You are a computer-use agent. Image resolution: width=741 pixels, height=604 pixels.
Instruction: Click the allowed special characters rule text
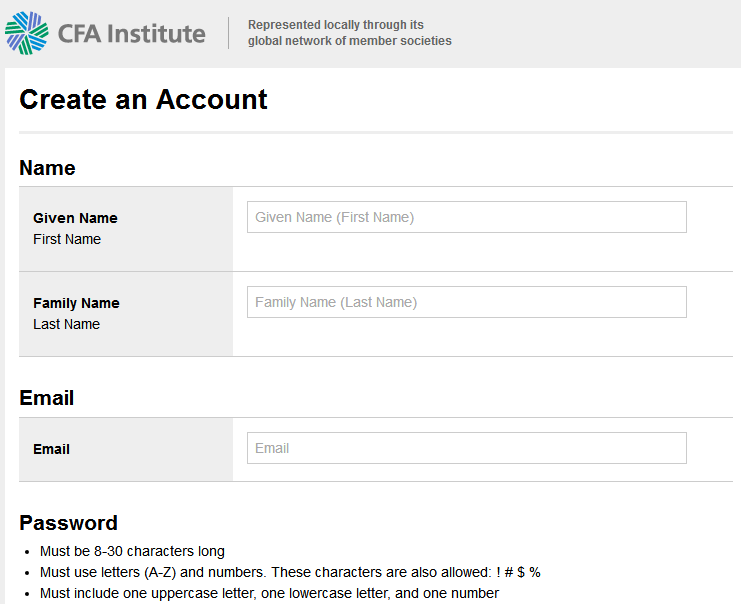coord(290,572)
